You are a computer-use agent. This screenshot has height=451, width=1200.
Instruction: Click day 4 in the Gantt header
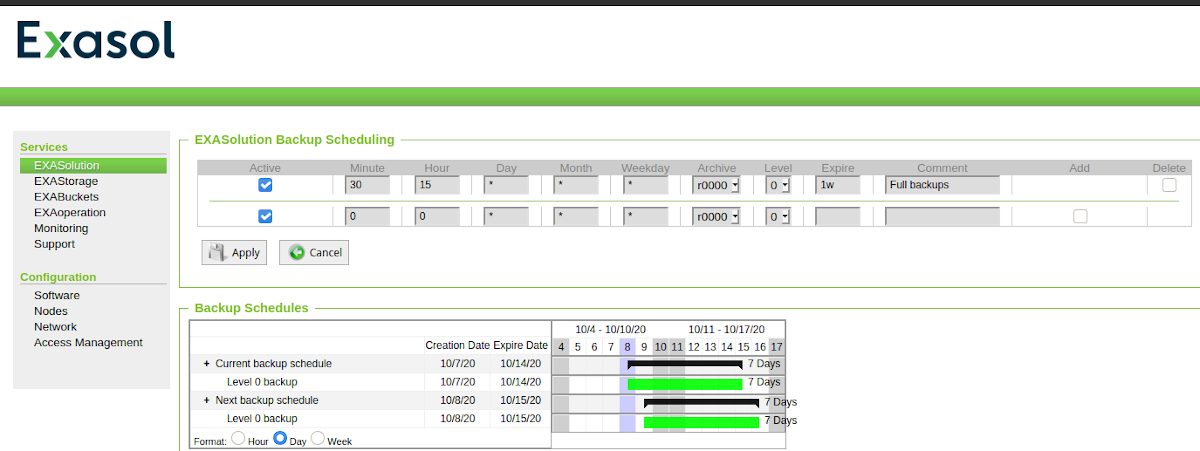pyautogui.click(x=561, y=347)
